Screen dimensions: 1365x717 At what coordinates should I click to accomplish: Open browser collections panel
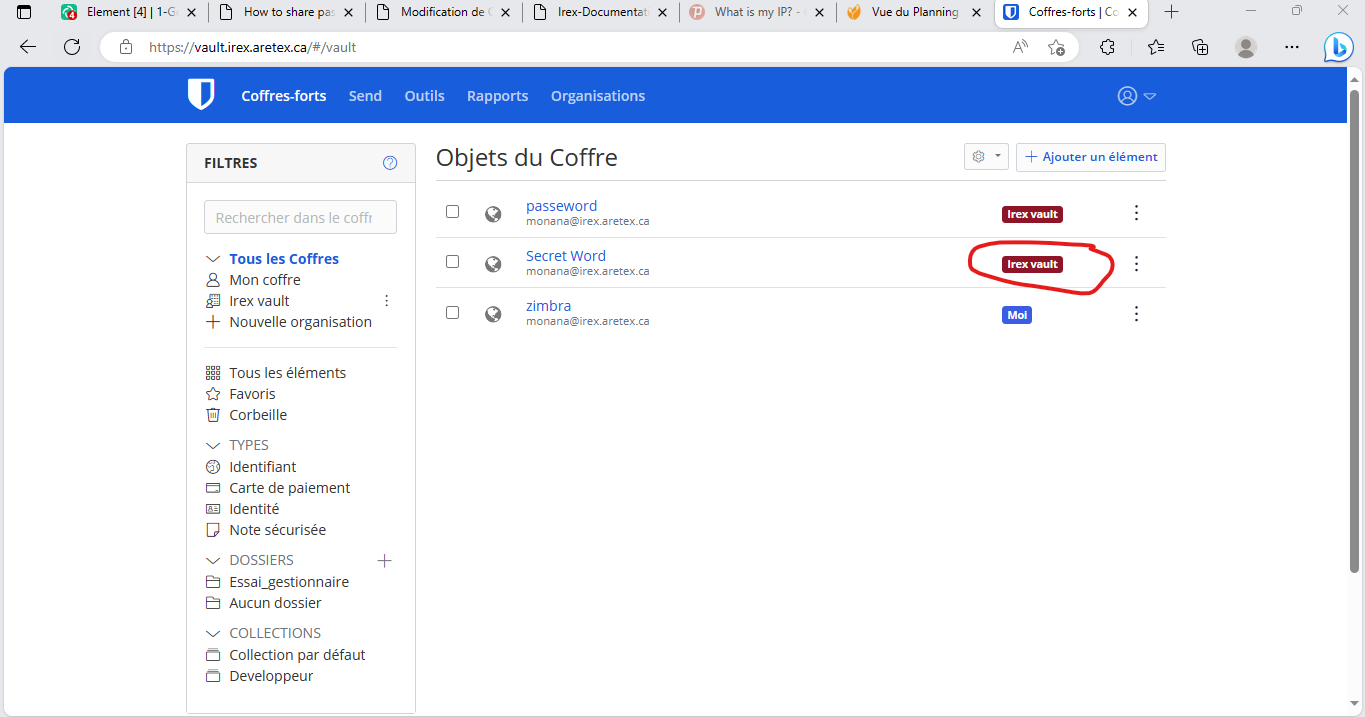pos(1201,47)
